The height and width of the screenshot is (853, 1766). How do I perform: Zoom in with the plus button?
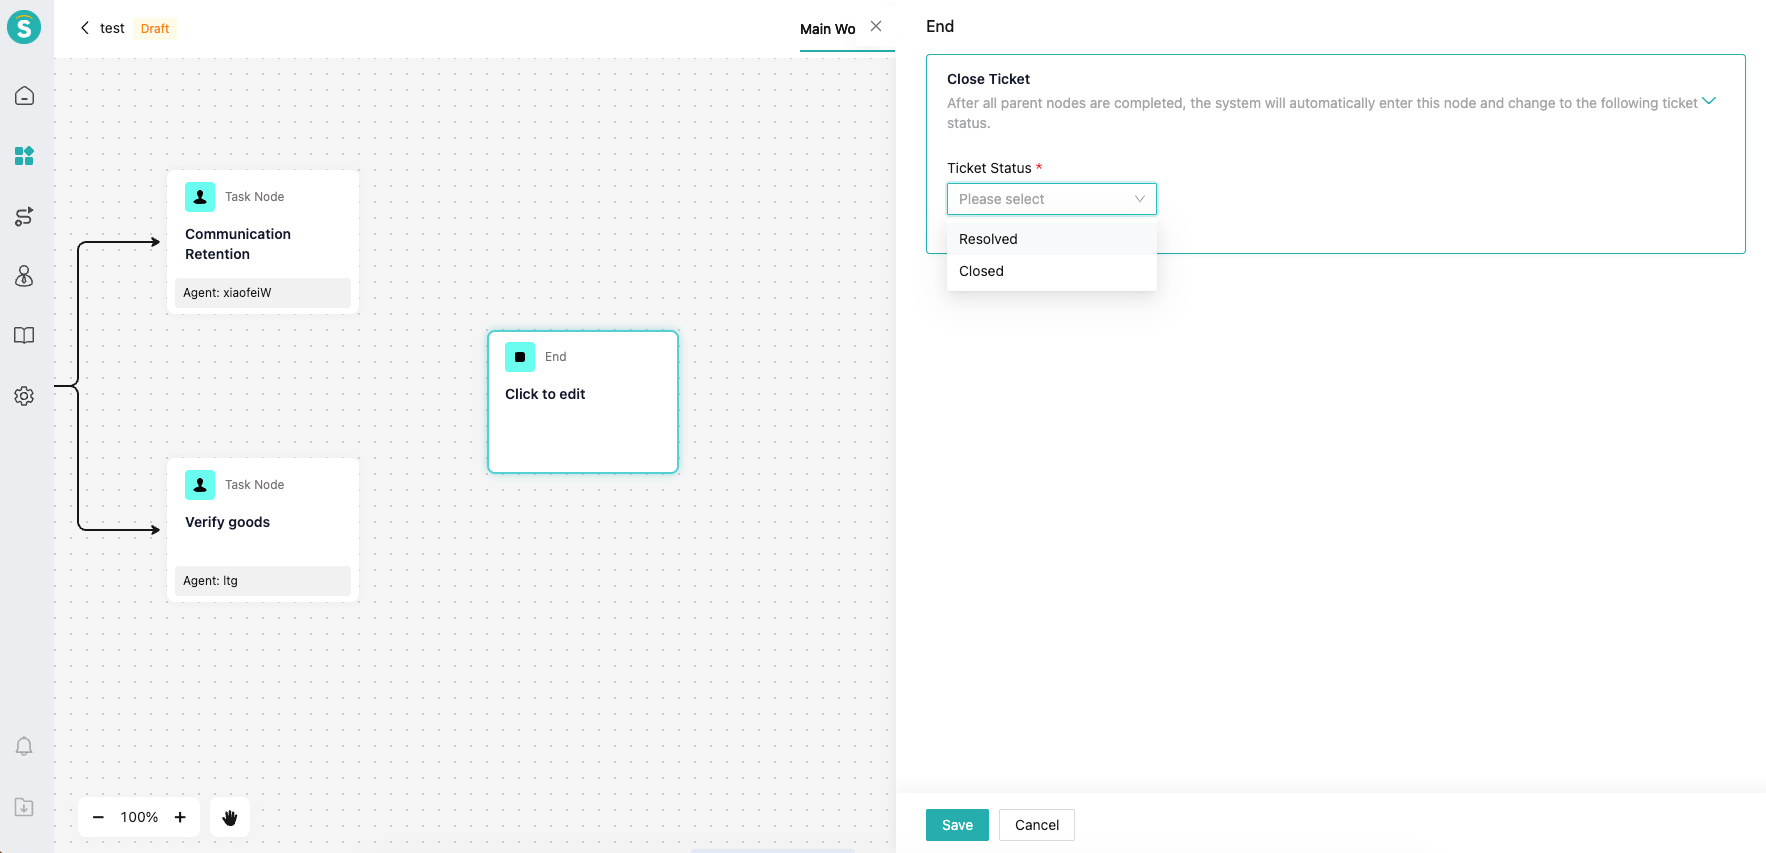point(180,817)
